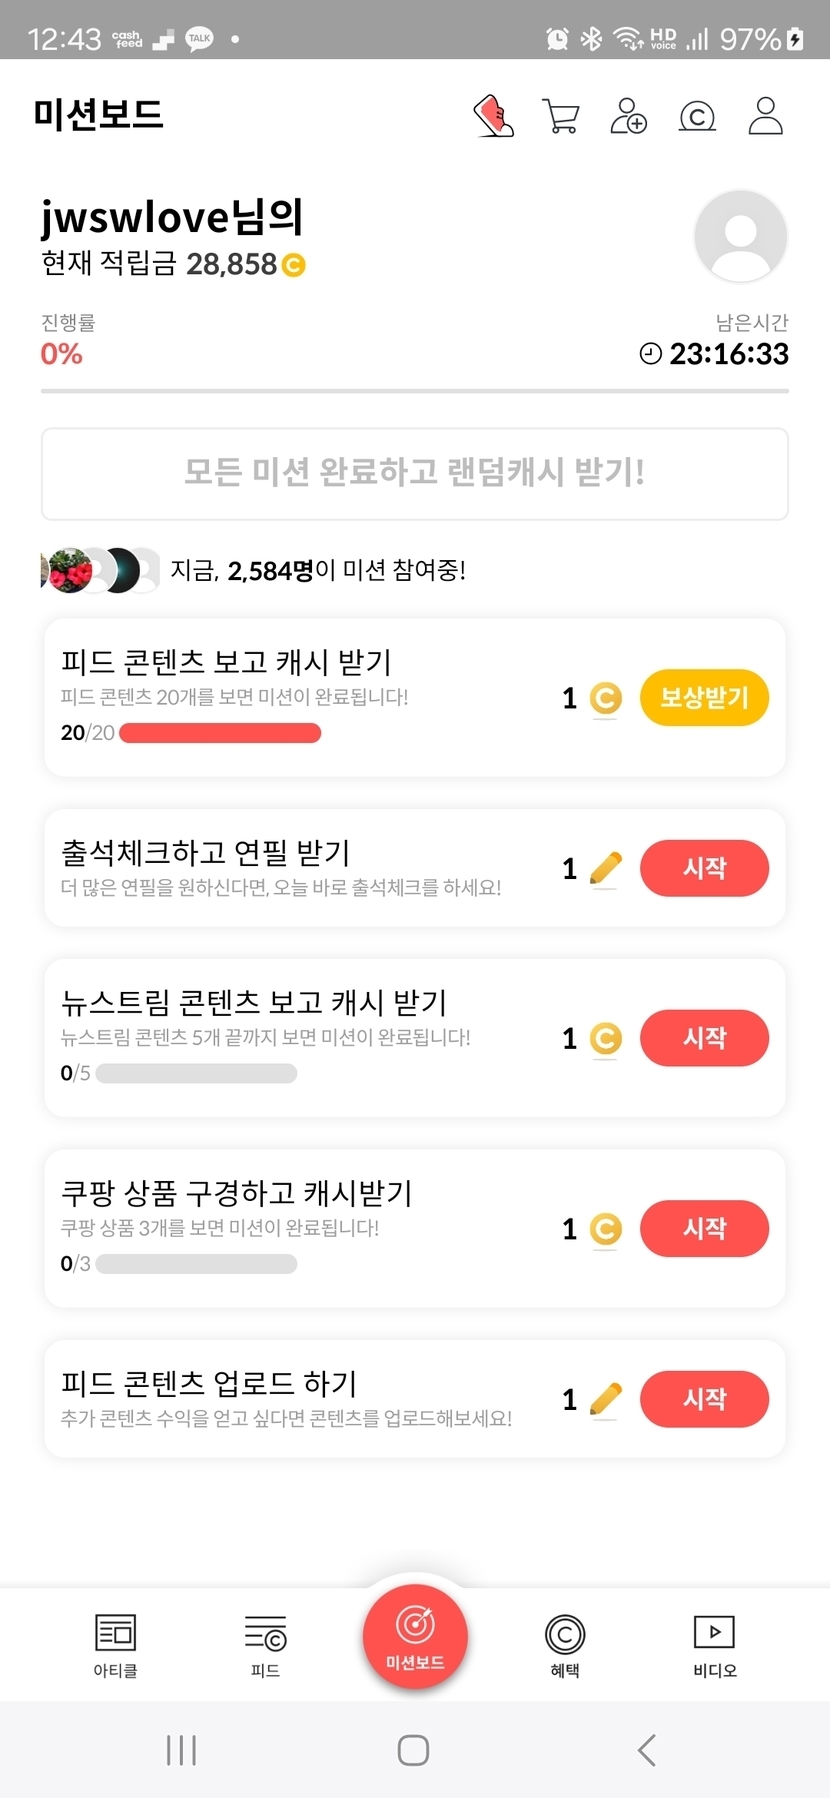Switch to the 피드 tab

pos(265,1645)
